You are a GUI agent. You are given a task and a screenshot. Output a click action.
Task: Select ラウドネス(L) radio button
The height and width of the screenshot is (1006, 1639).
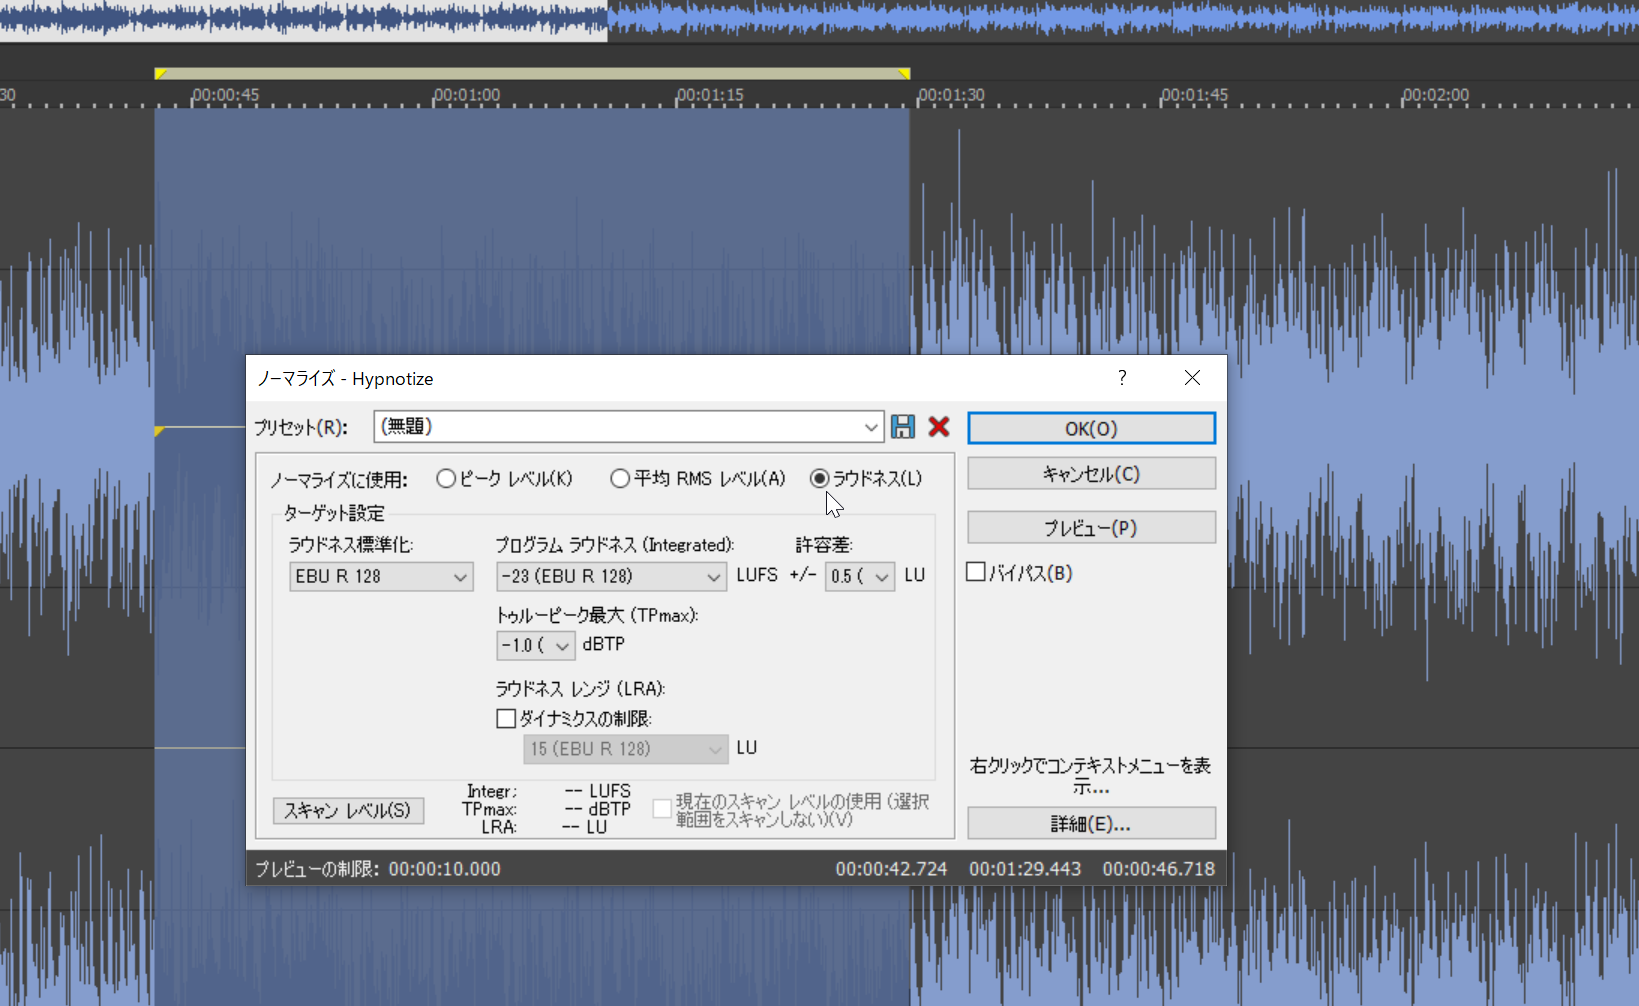click(820, 479)
